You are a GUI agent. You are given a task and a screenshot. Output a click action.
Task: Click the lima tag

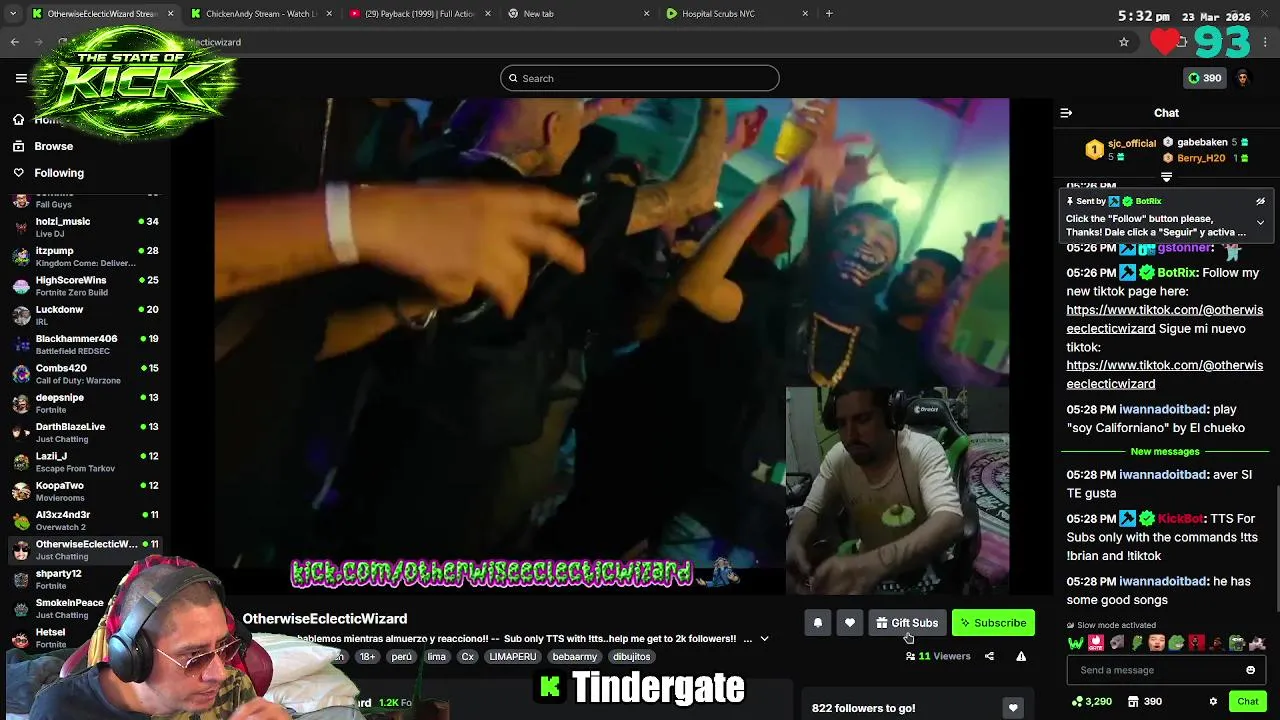click(x=436, y=657)
